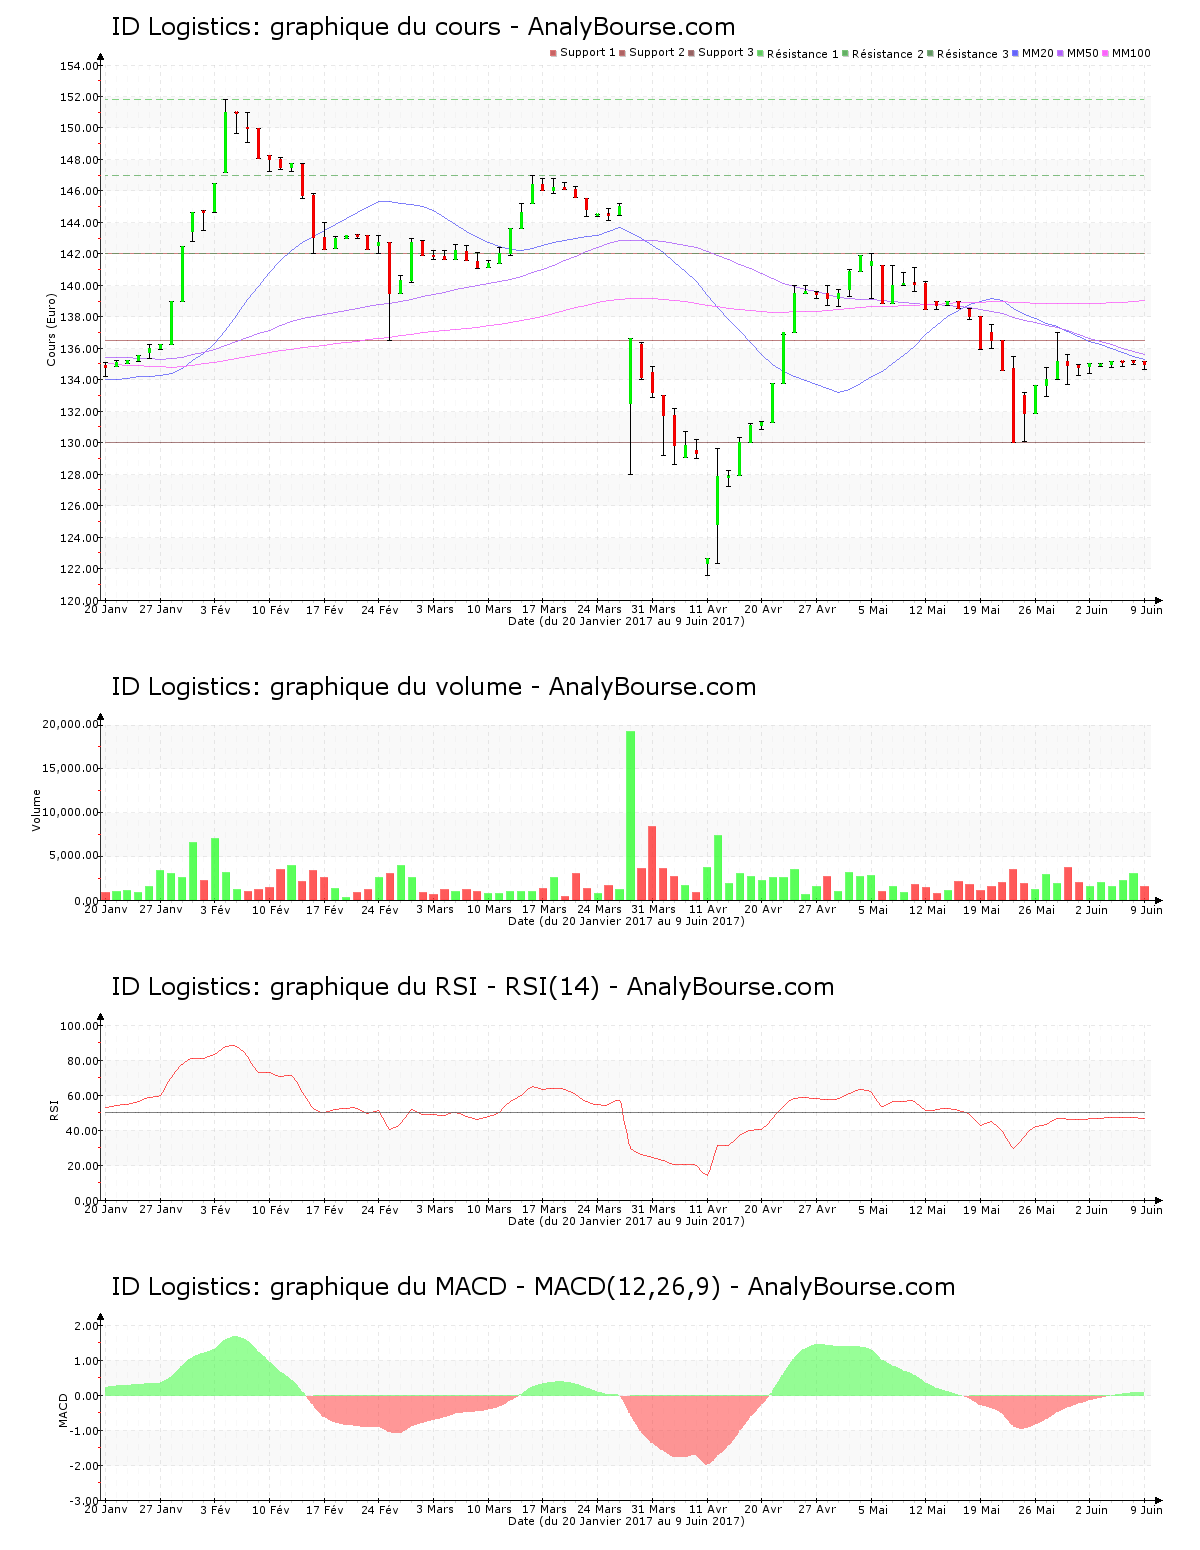Click the 142.00 price axis value
The width and height of the screenshot is (1200, 1550).
click(x=79, y=254)
